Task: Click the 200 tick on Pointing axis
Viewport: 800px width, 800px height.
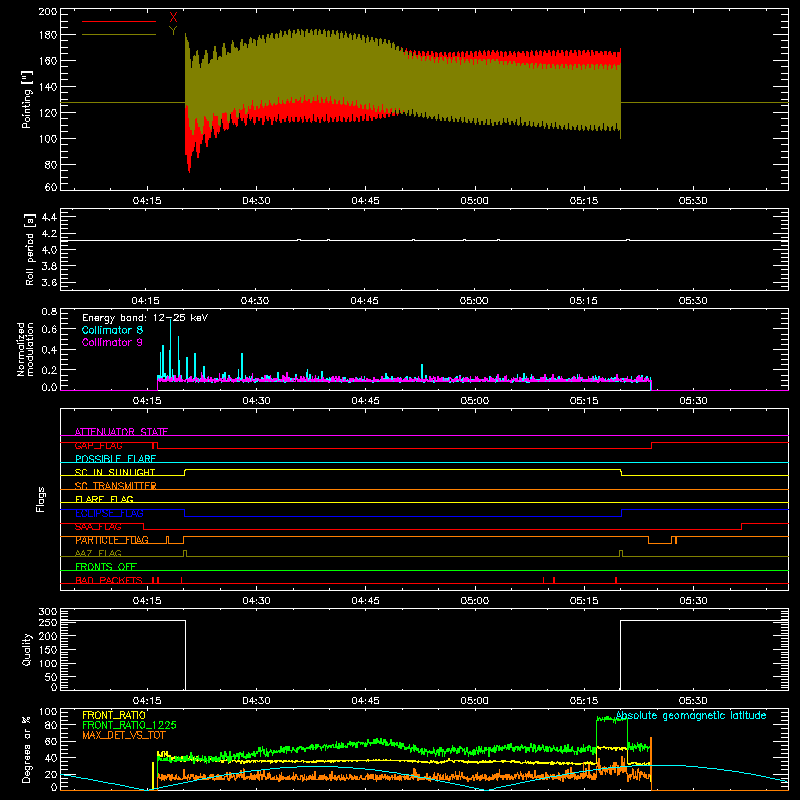Action: pyautogui.click(x=48, y=12)
